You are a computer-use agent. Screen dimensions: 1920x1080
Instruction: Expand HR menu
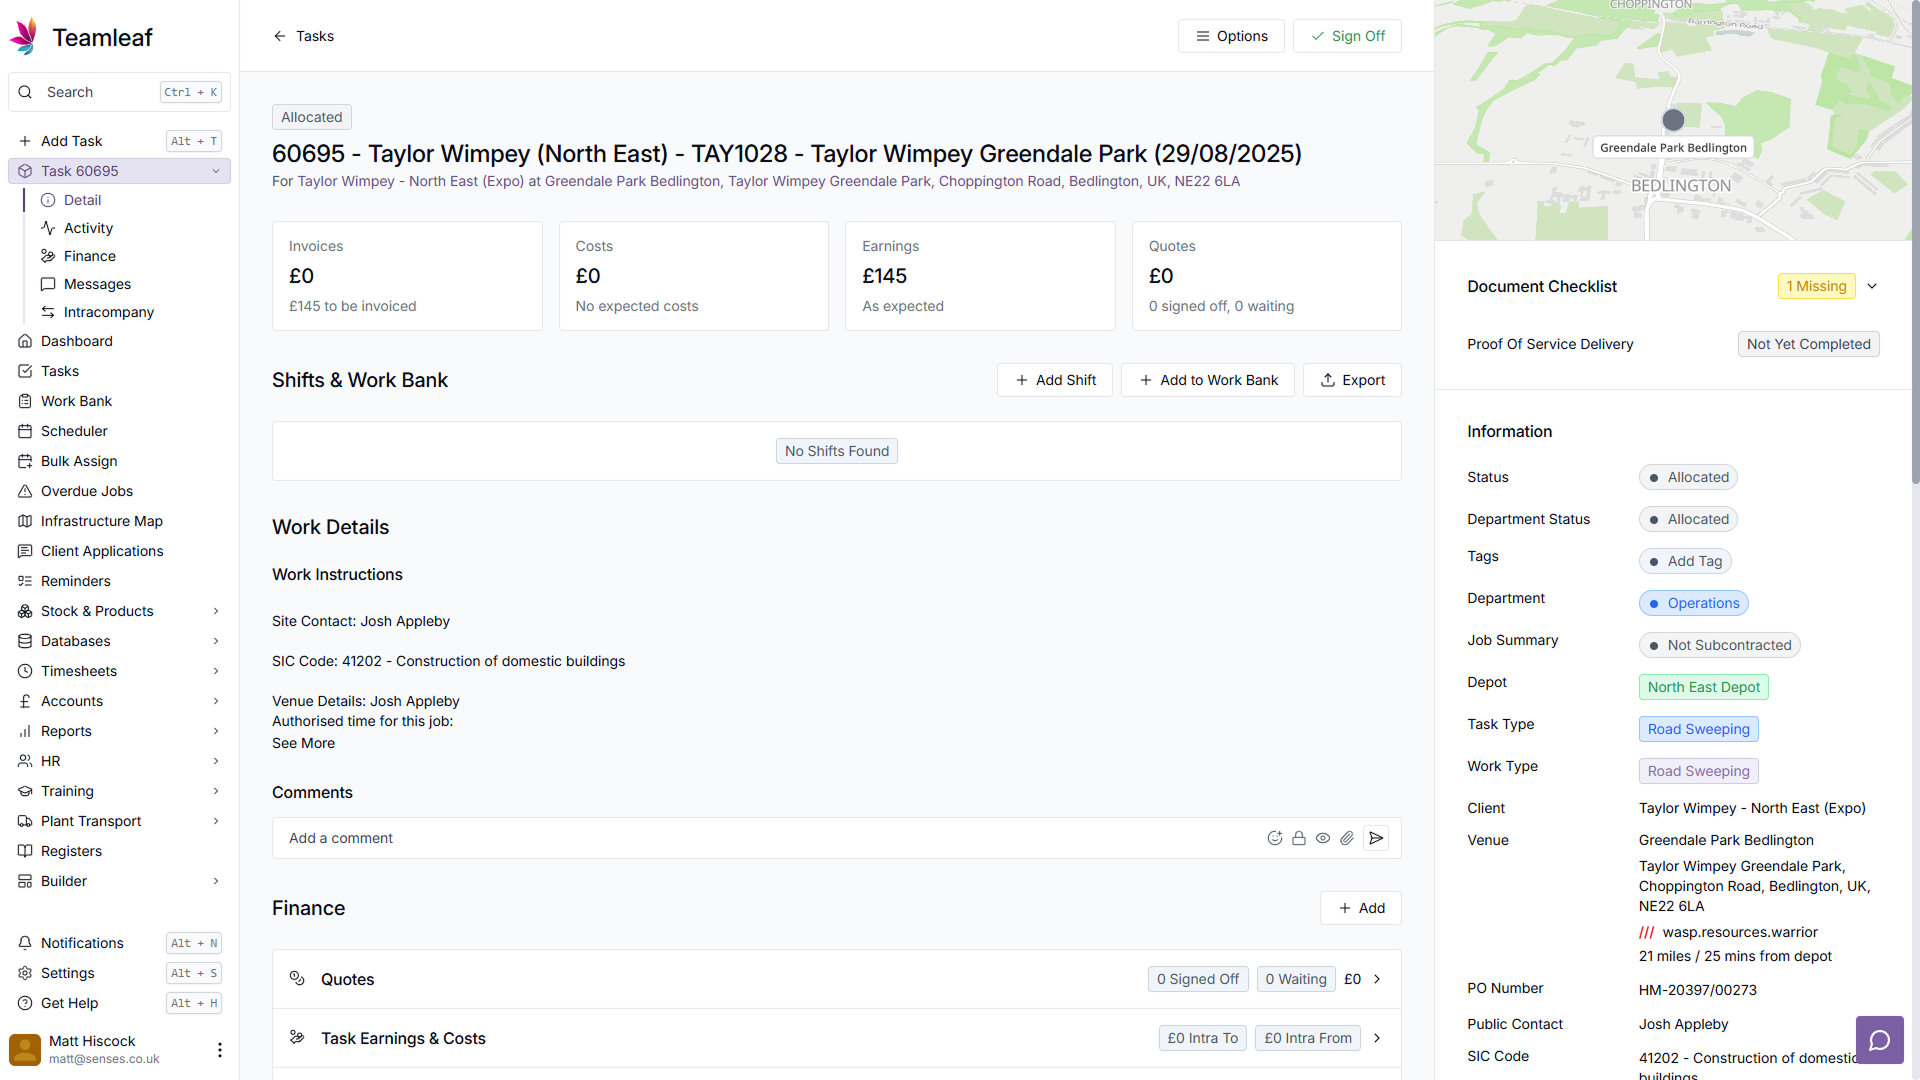pyautogui.click(x=216, y=761)
